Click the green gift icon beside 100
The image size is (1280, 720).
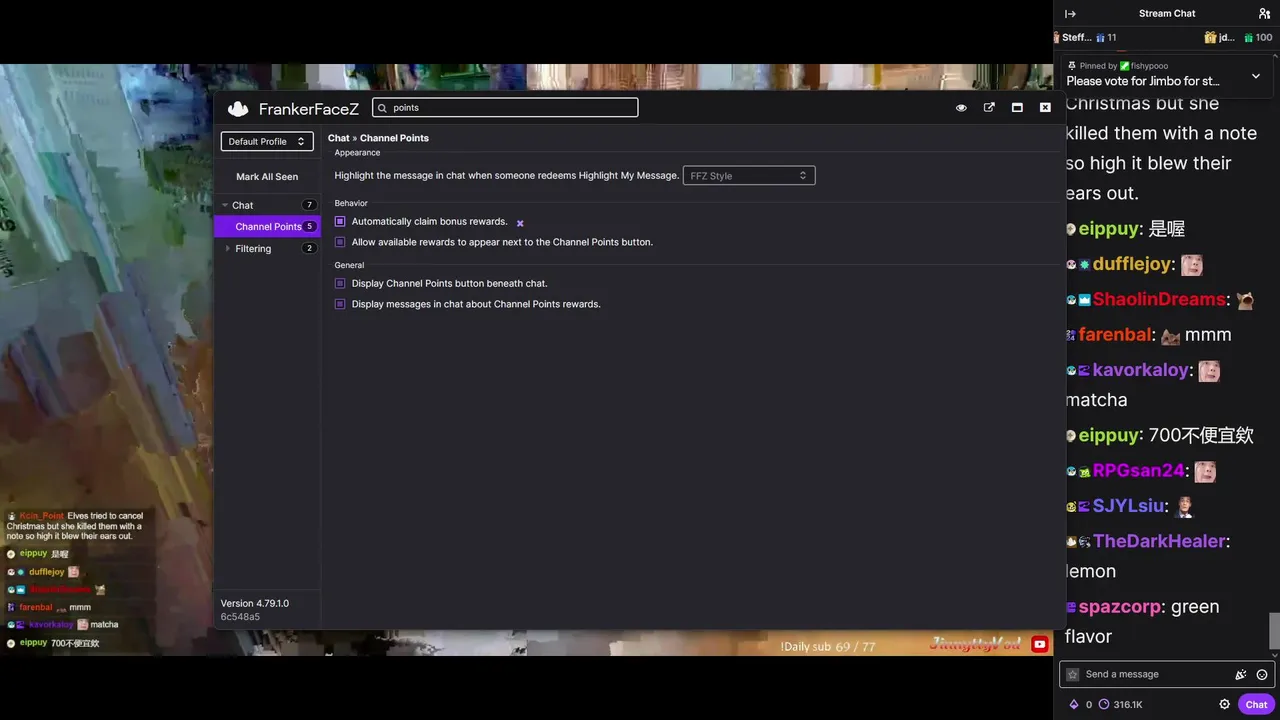pyautogui.click(x=1249, y=38)
